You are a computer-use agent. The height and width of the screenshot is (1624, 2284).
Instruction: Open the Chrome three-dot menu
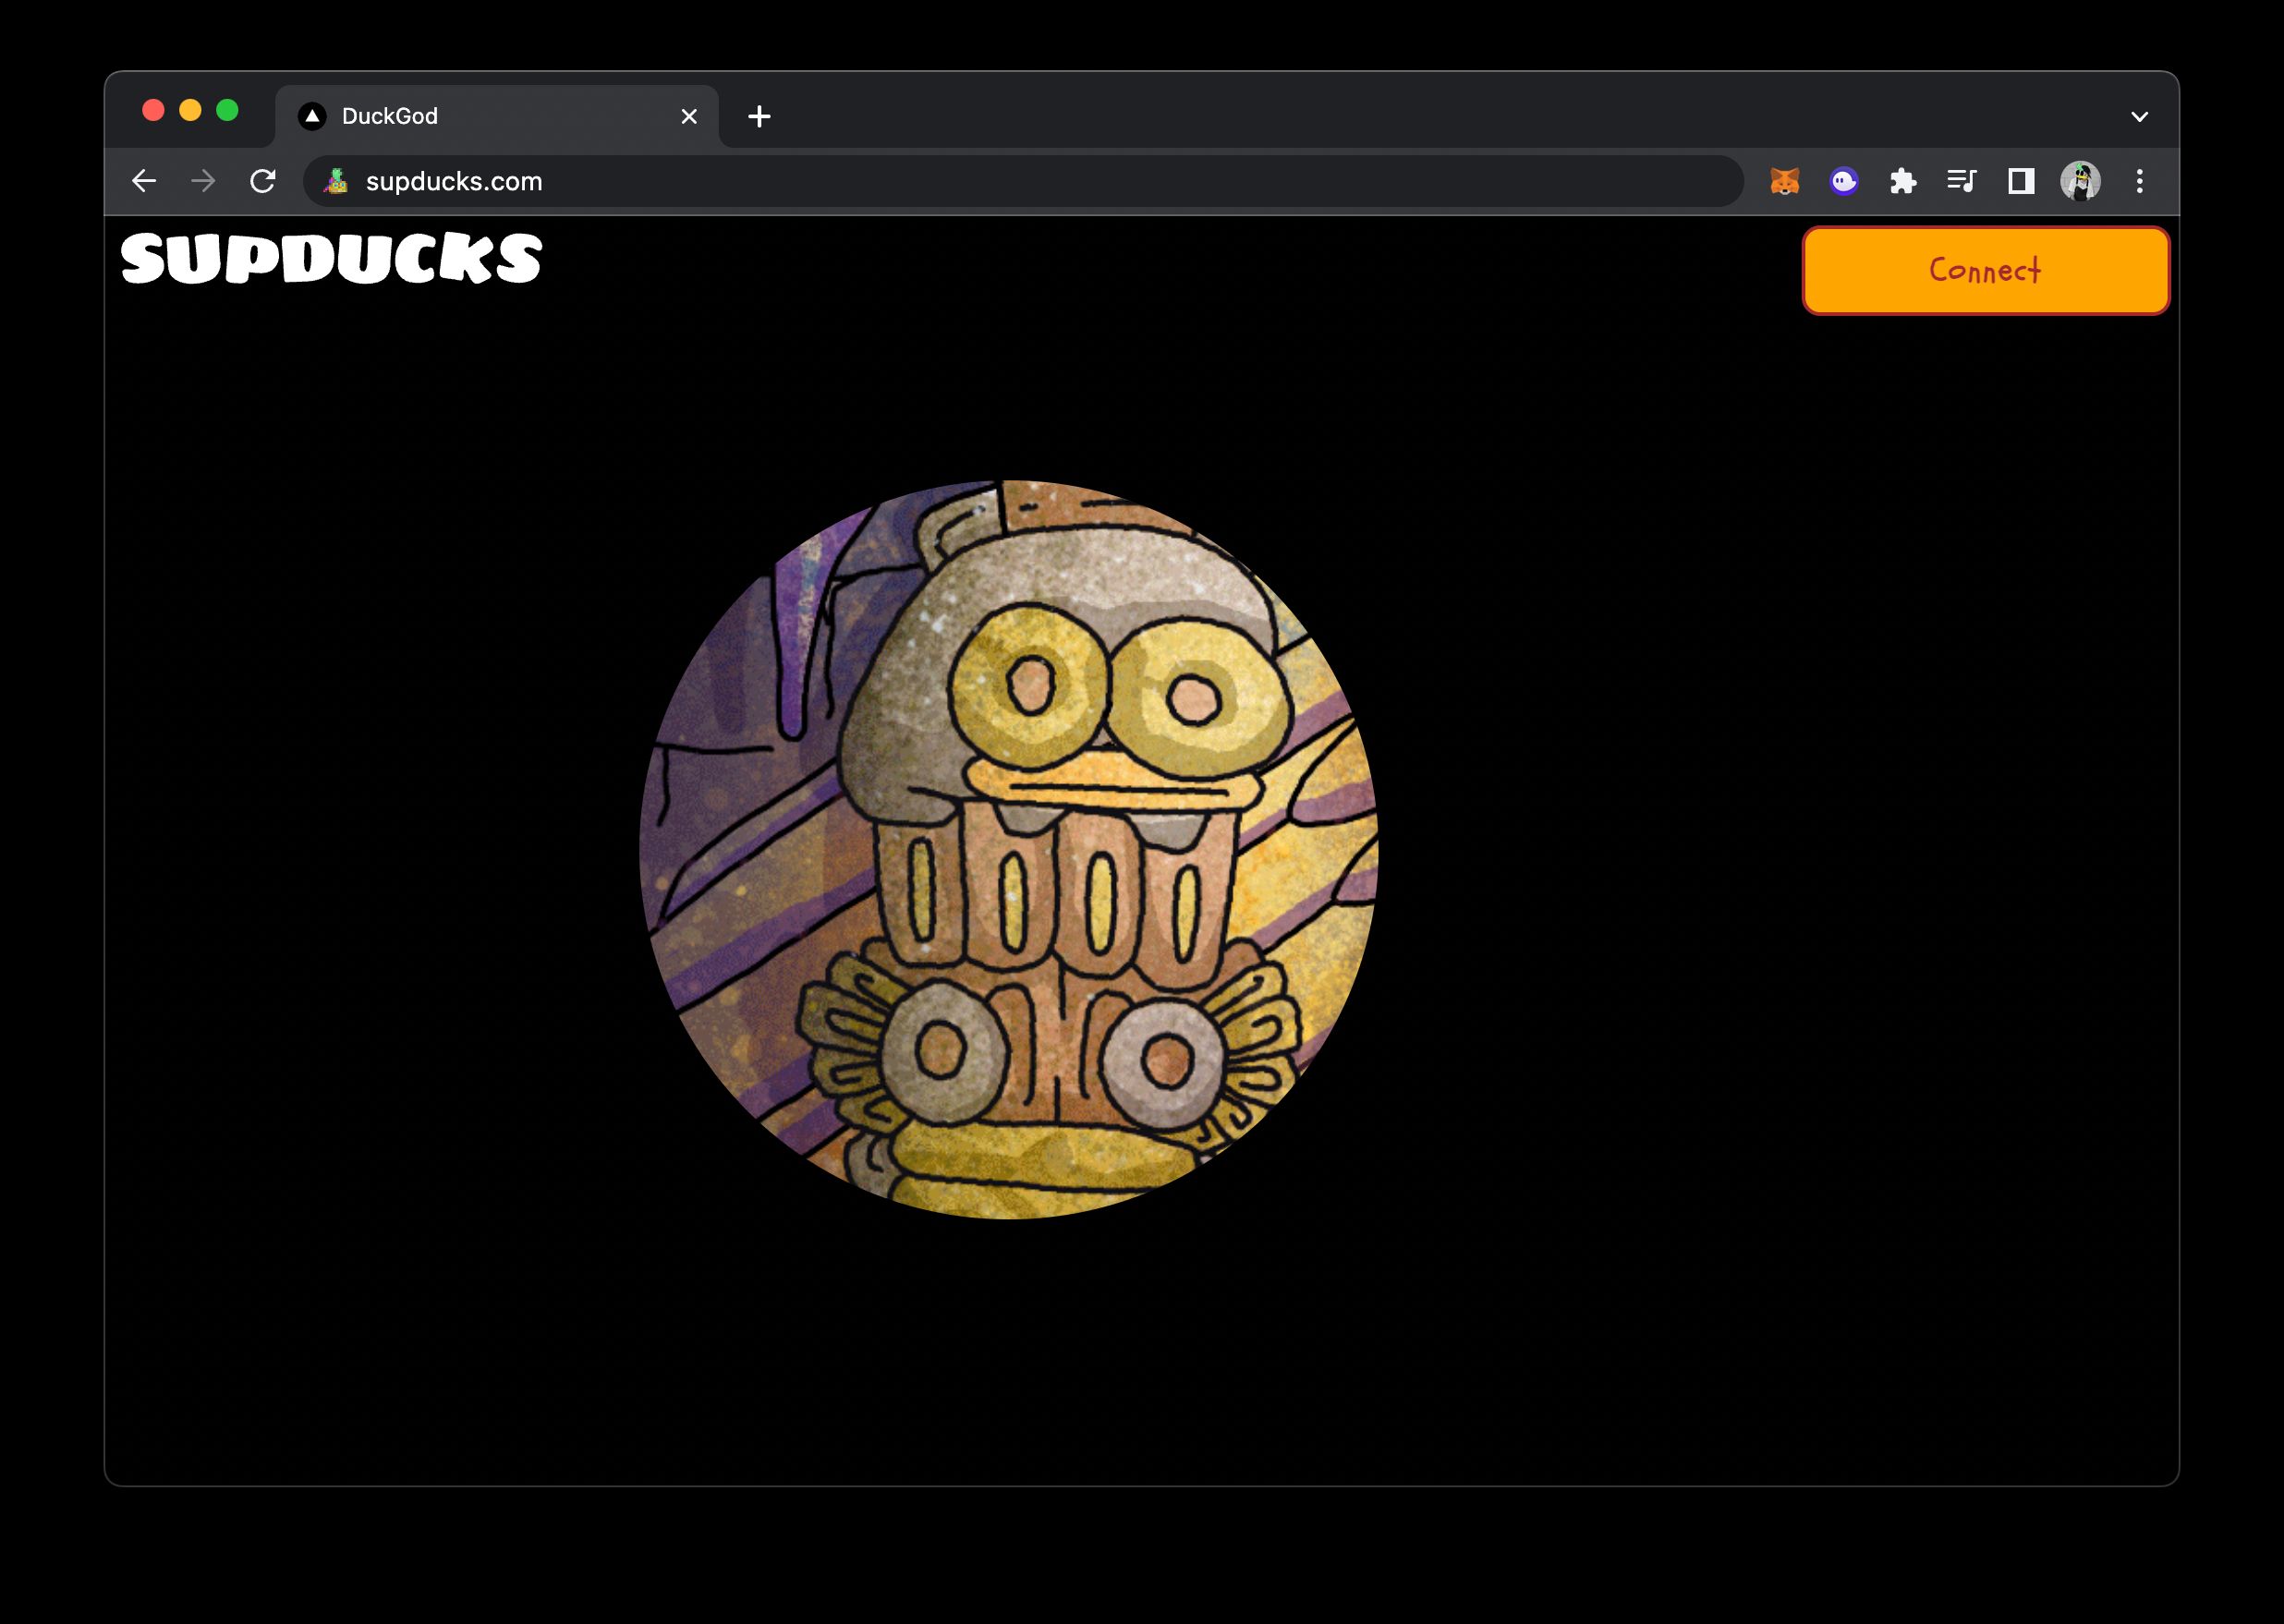[x=2139, y=181]
